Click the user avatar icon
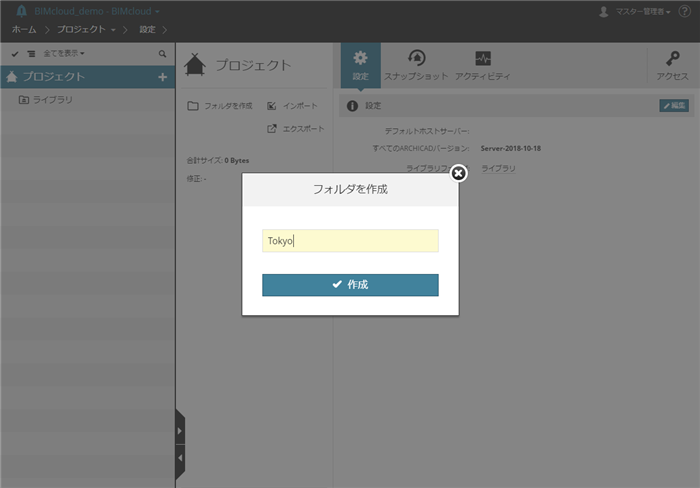This screenshot has width=700, height=488. 604,12
